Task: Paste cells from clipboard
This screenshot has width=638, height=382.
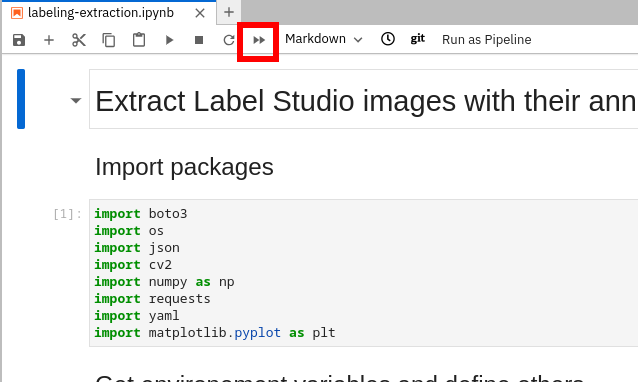Action: [139, 40]
